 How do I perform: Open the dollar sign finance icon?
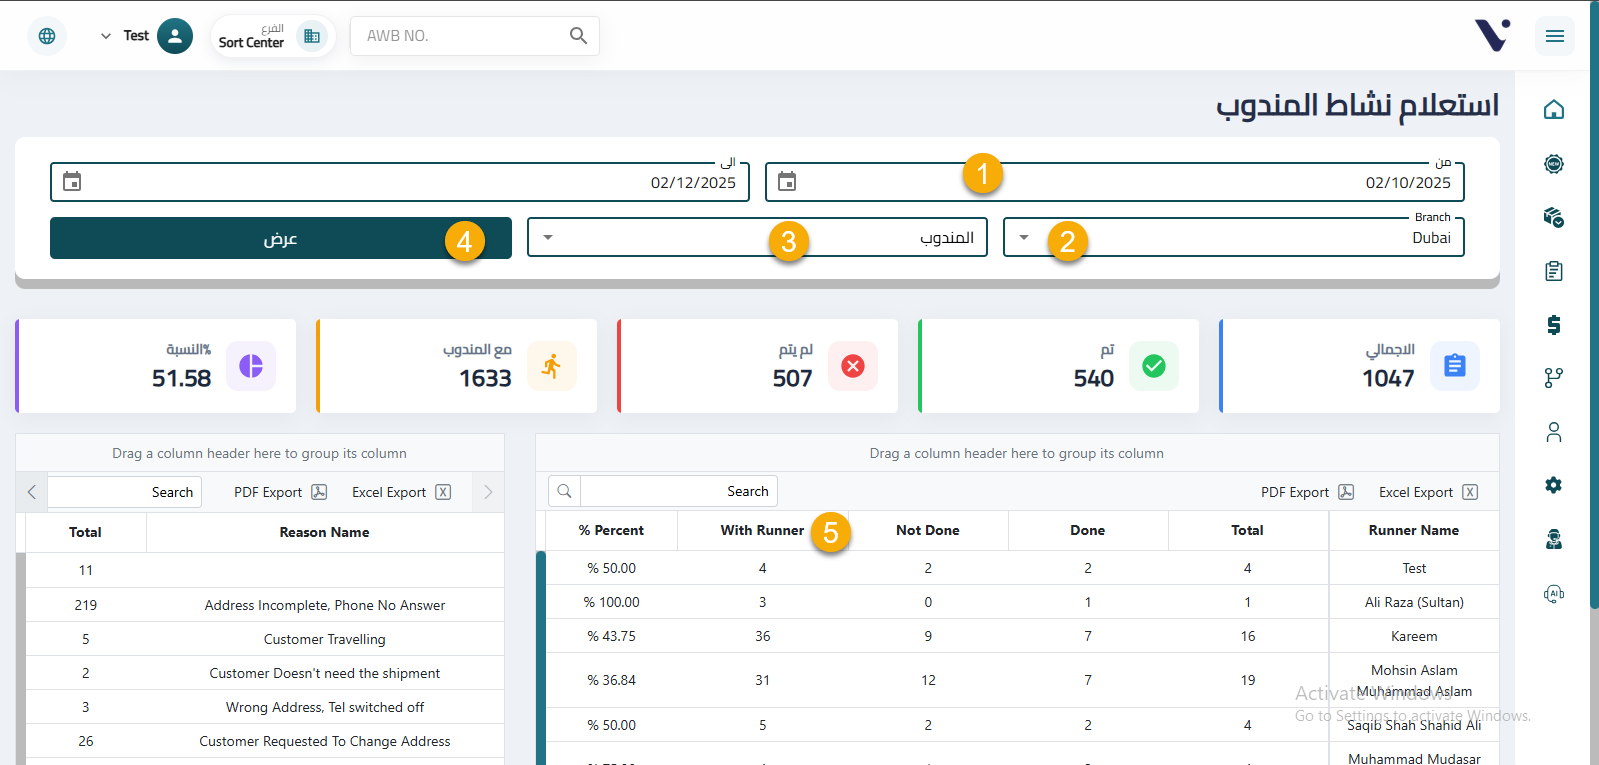point(1553,325)
